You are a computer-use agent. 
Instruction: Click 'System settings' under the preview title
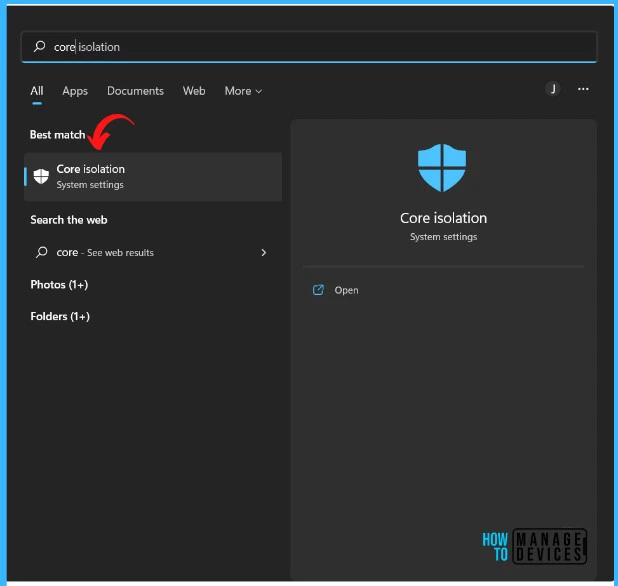(443, 236)
